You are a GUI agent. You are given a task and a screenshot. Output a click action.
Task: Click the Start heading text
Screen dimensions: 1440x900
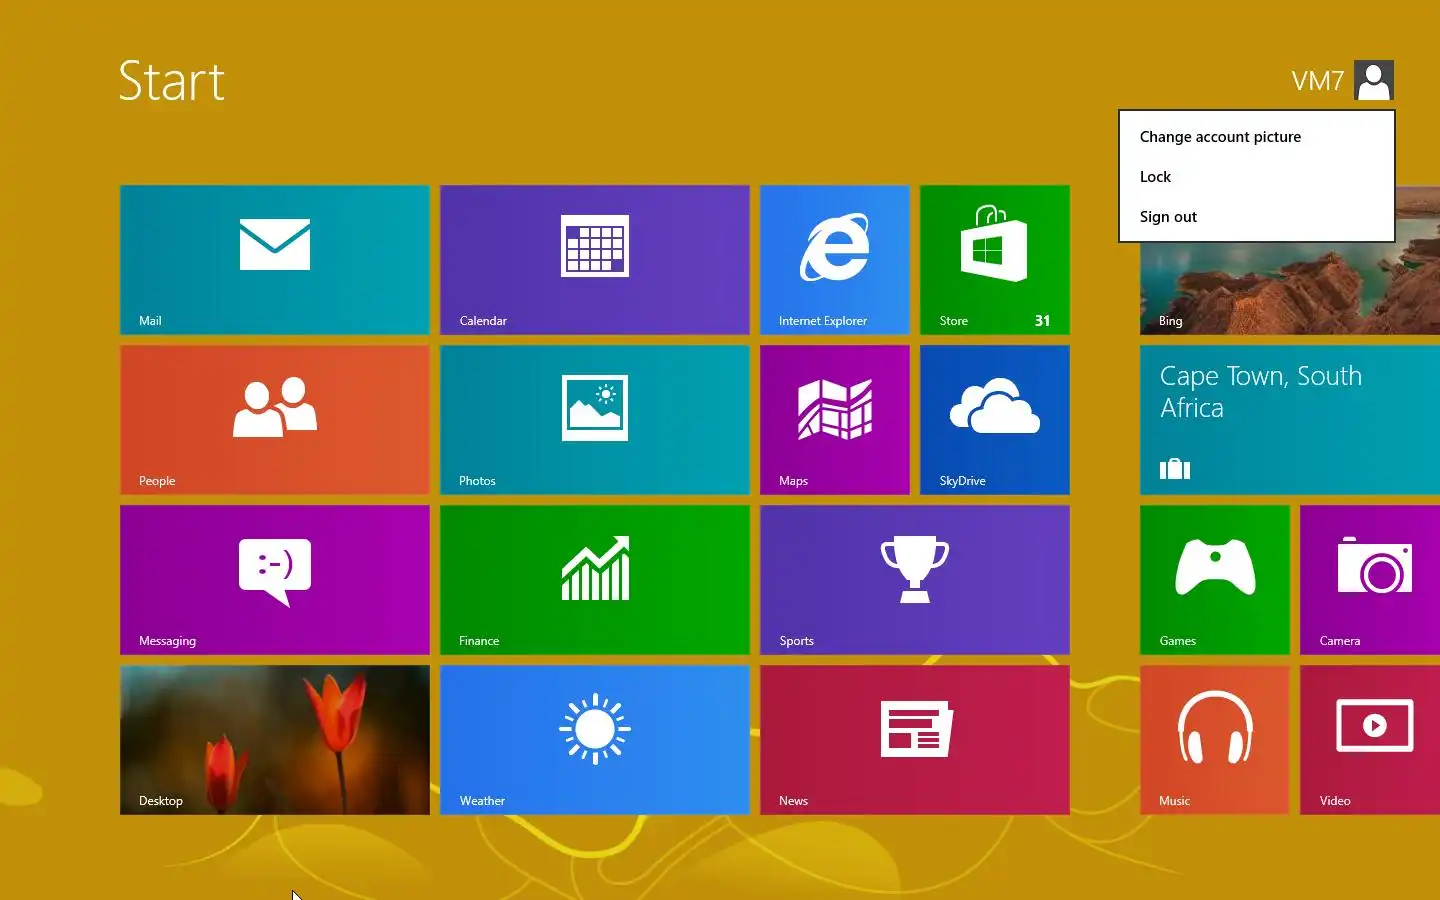coord(172,81)
